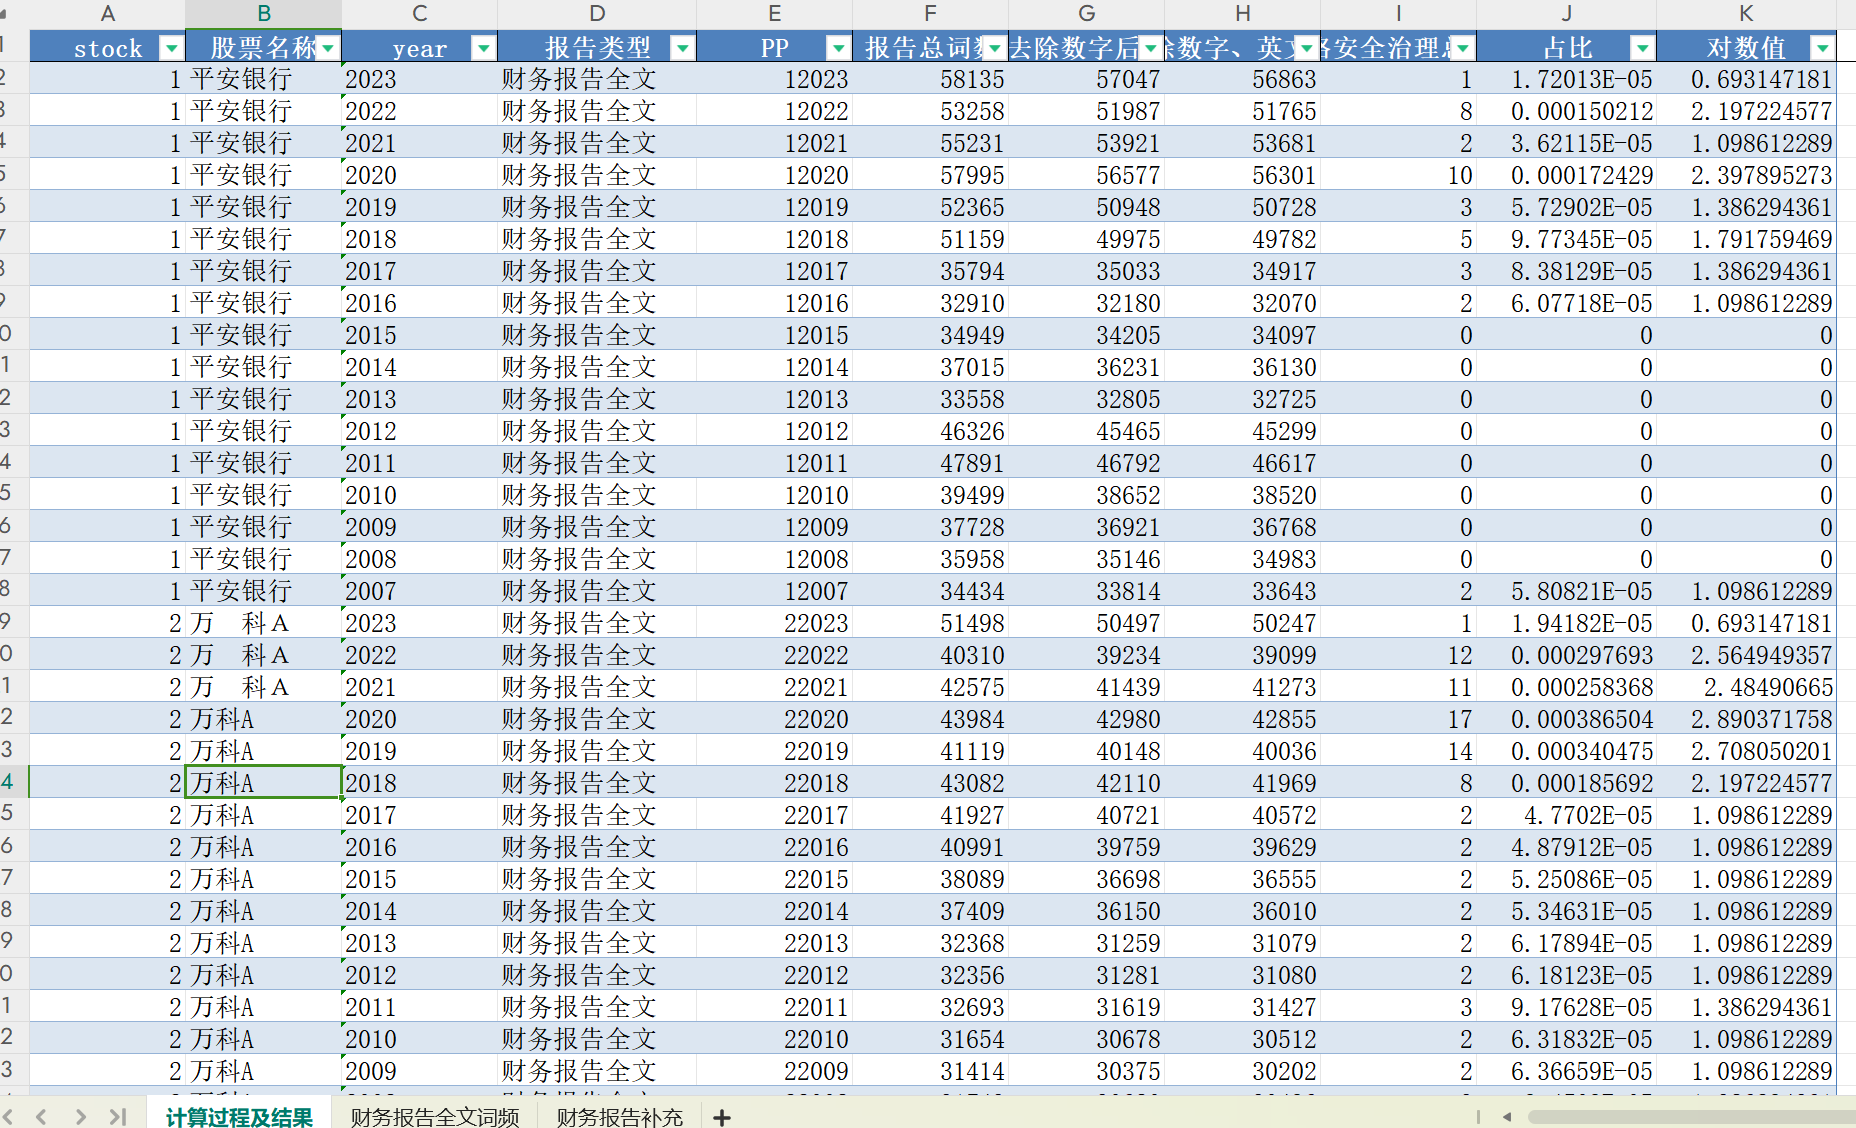Select column F header
The image size is (1856, 1128).
(x=931, y=14)
